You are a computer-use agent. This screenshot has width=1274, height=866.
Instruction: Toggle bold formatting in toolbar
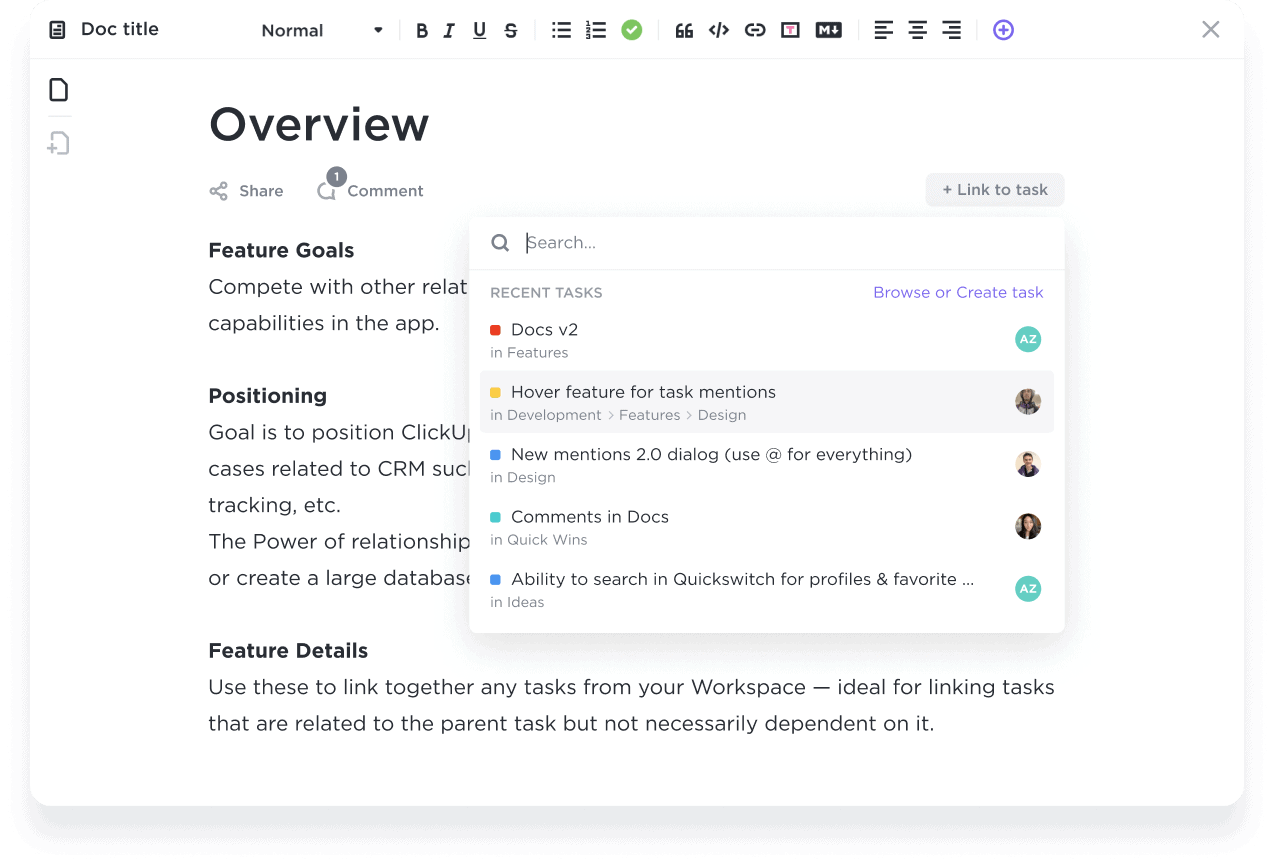click(422, 31)
